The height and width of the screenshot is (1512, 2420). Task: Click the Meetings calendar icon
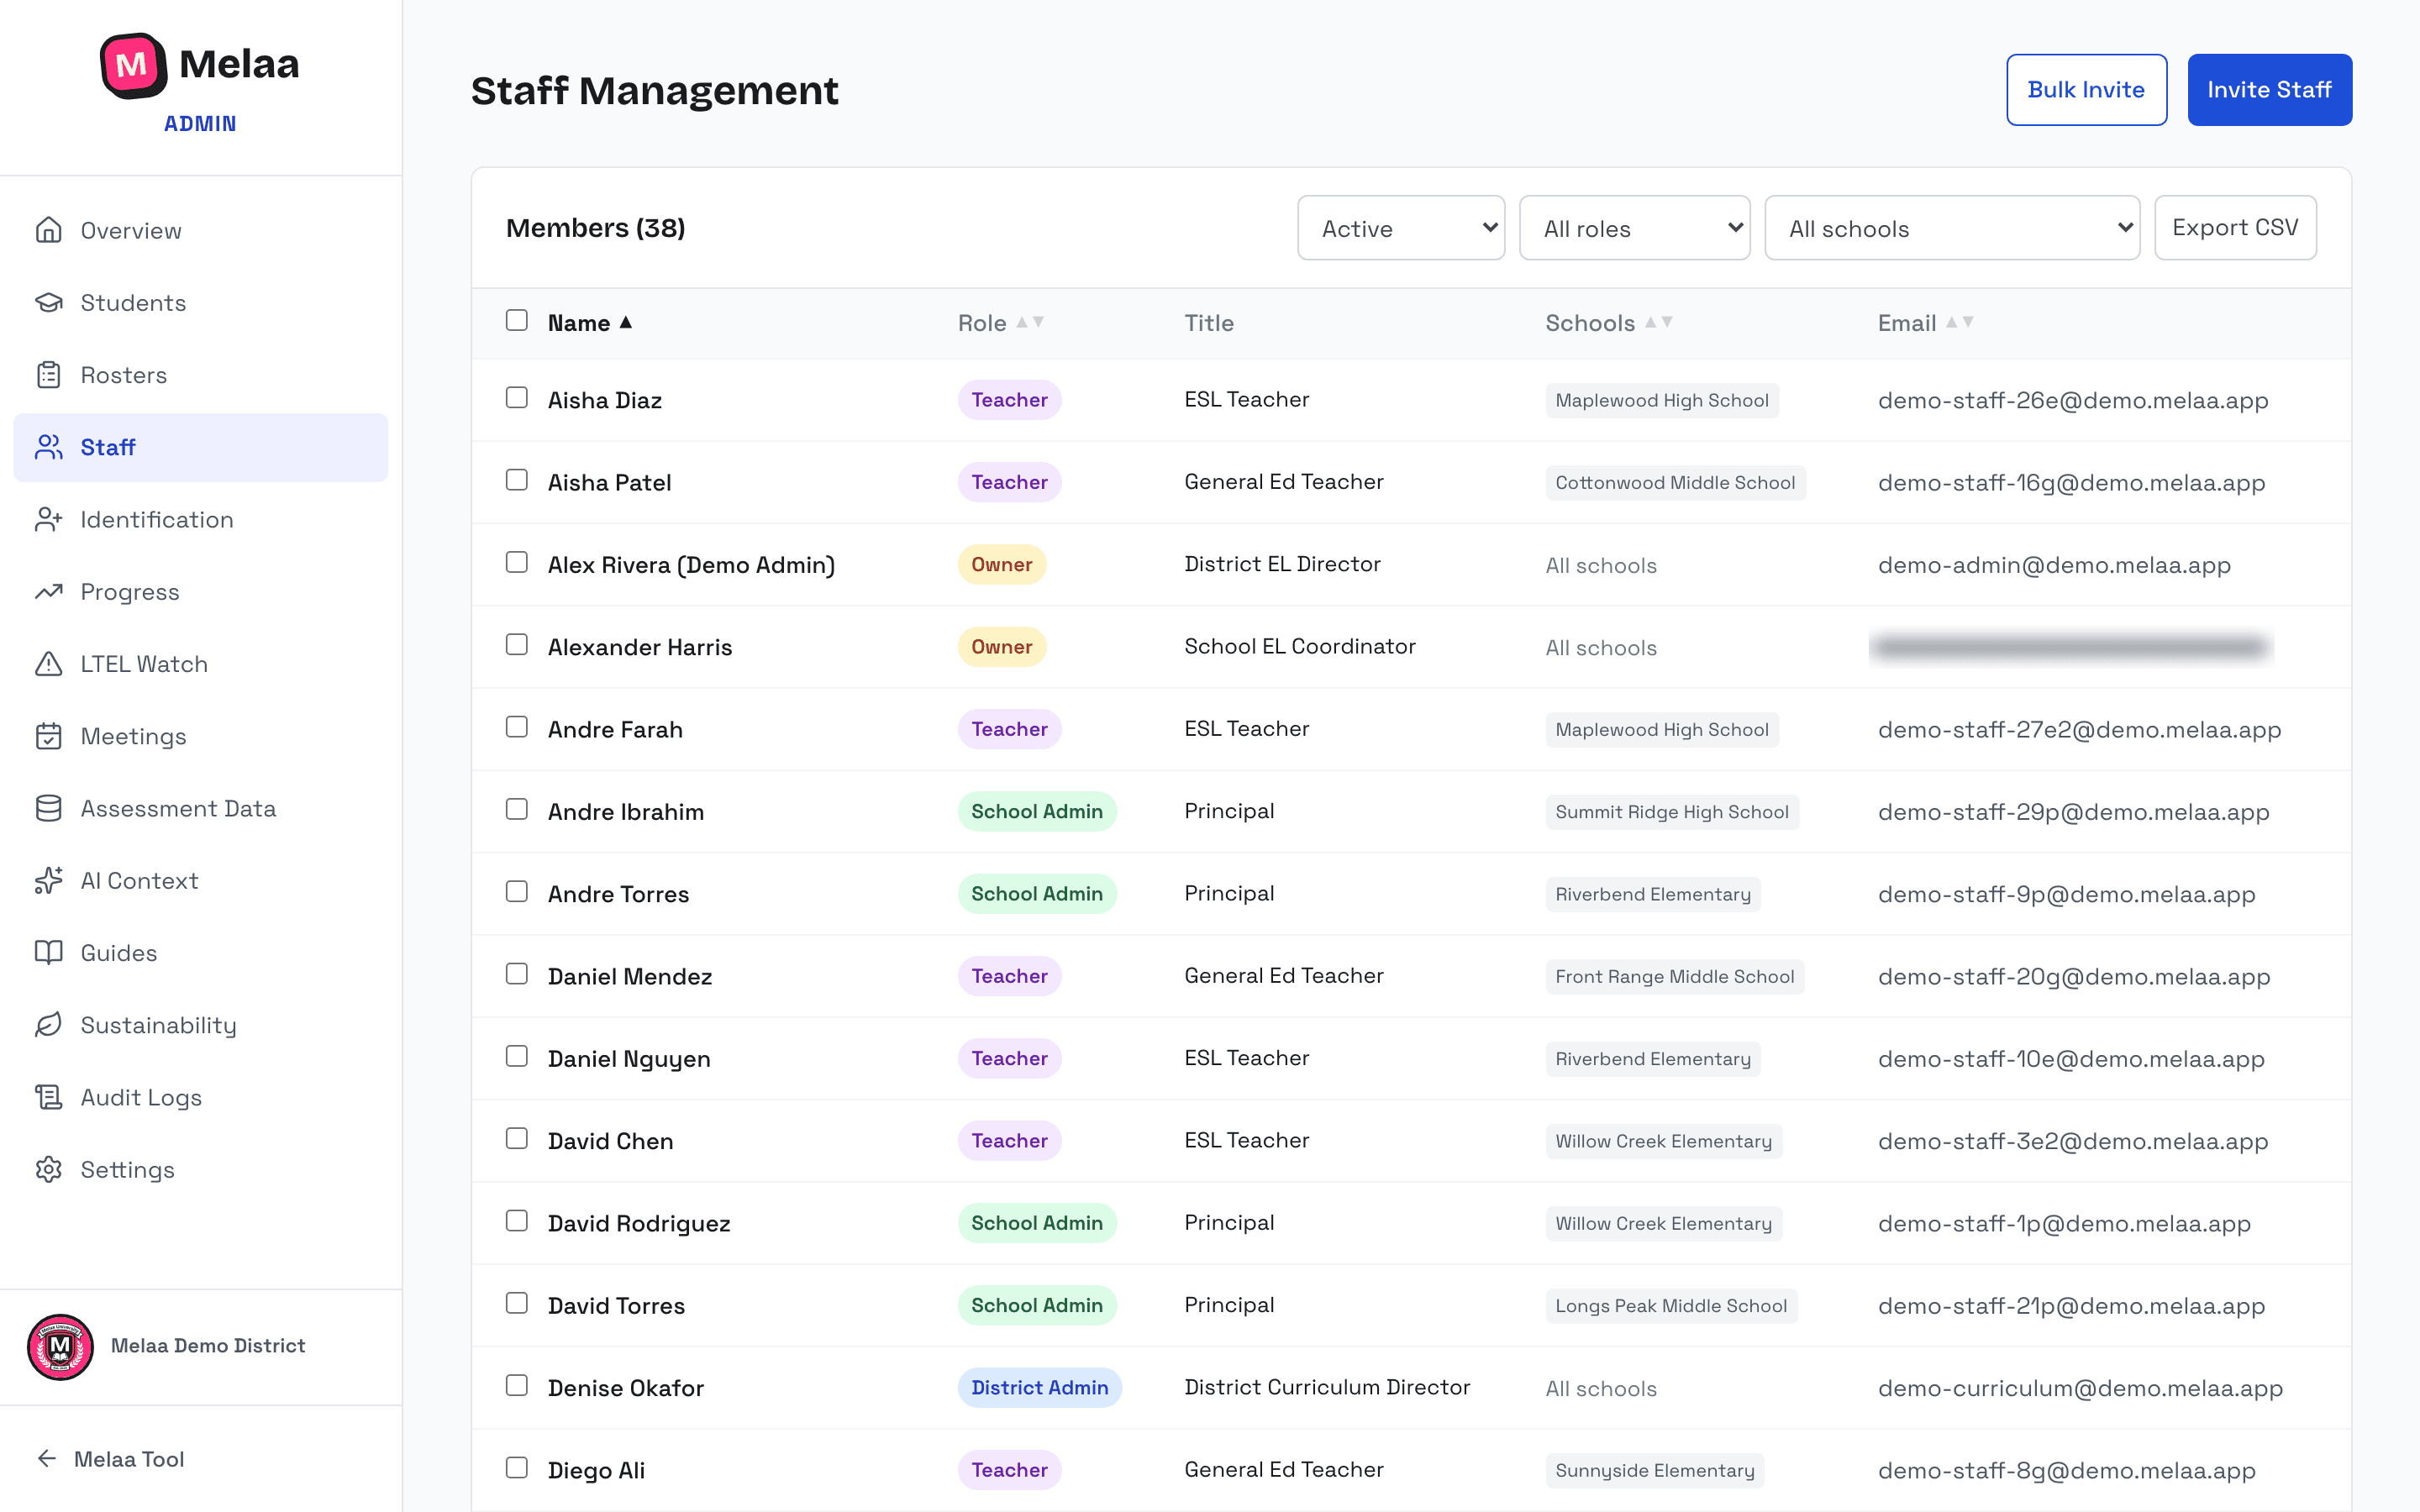point(48,736)
